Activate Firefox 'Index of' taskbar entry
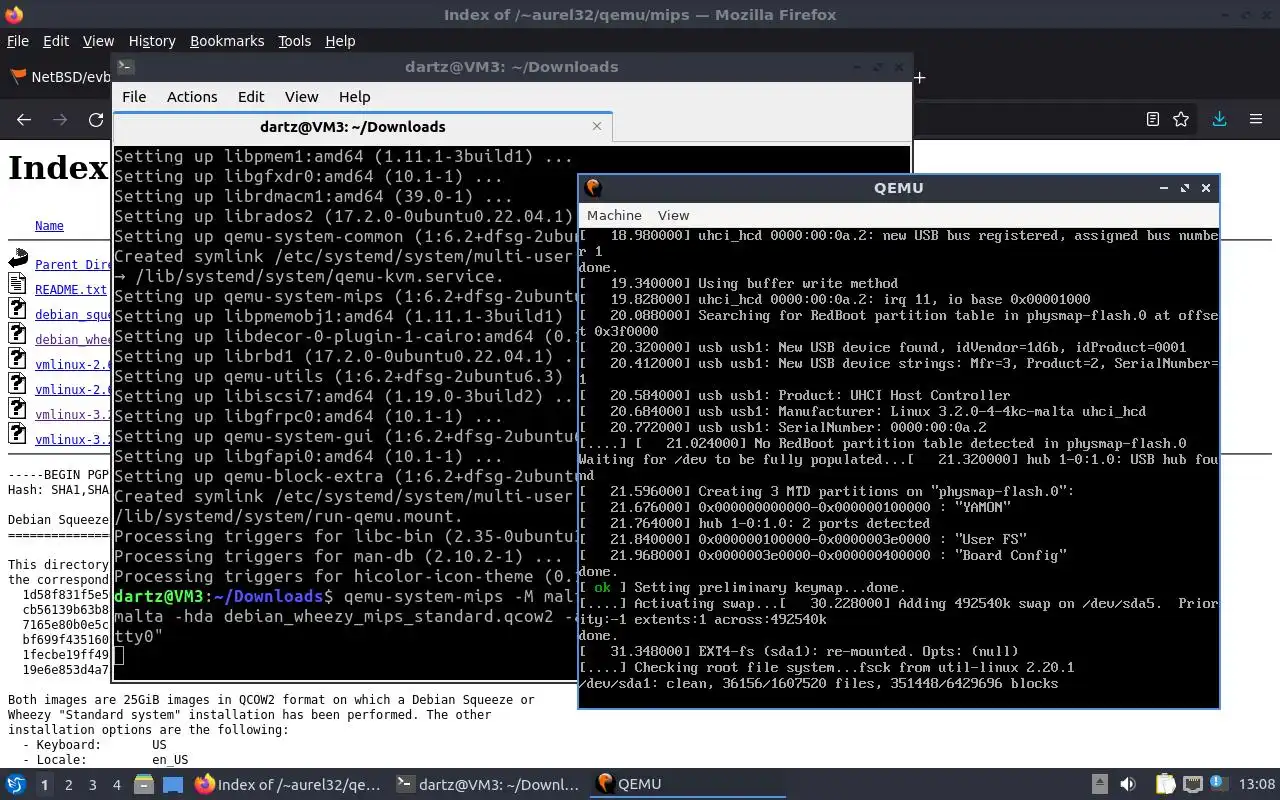1280x800 pixels. (288, 784)
